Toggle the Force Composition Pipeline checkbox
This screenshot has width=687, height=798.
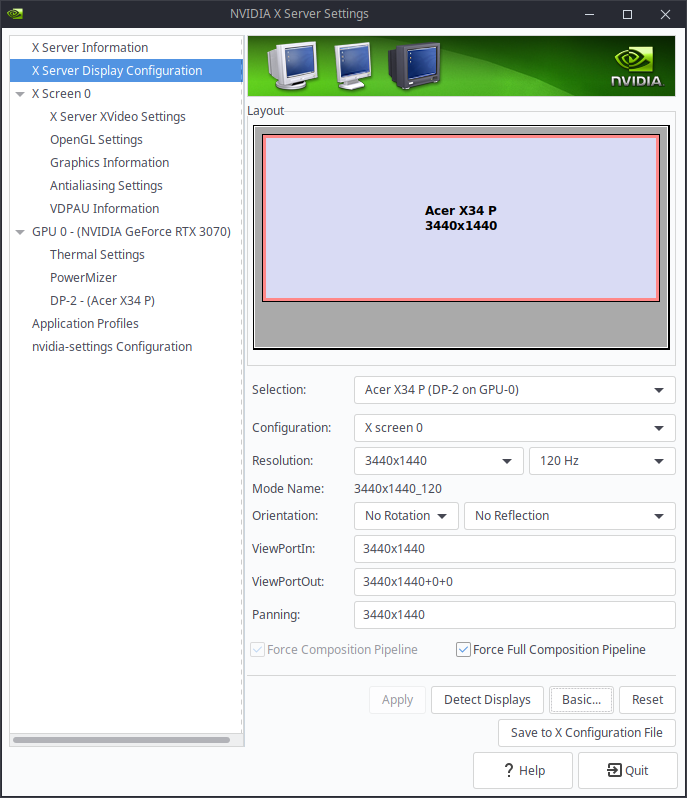tap(258, 650)
